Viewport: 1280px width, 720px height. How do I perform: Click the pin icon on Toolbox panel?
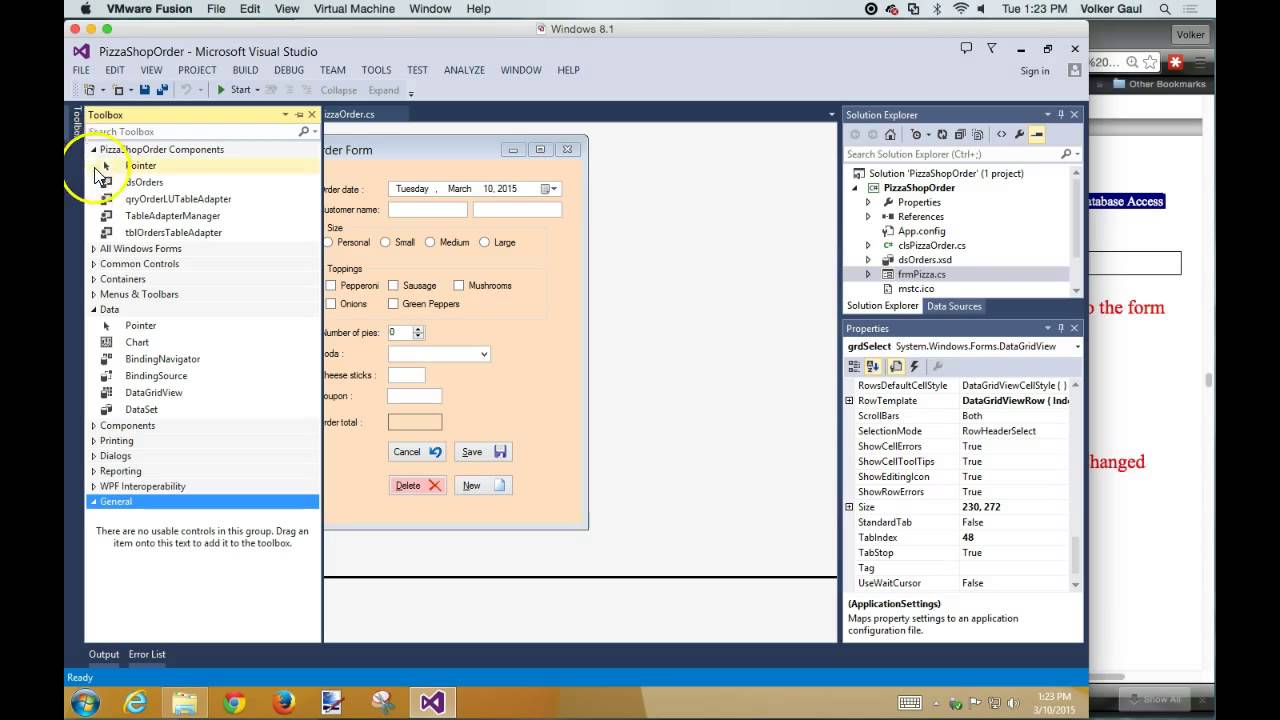coord(299,115)
